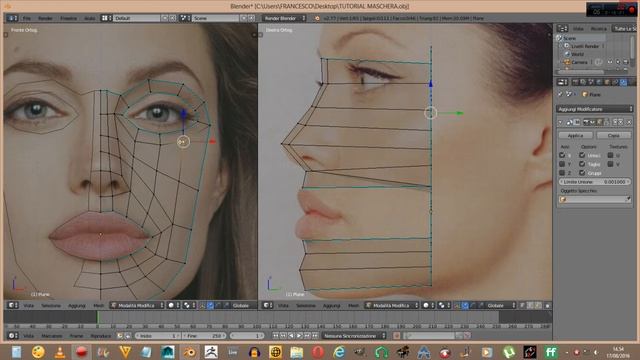Click timeline editor type icon
This screenshot has height=360, width=640.
pos(13,336)
